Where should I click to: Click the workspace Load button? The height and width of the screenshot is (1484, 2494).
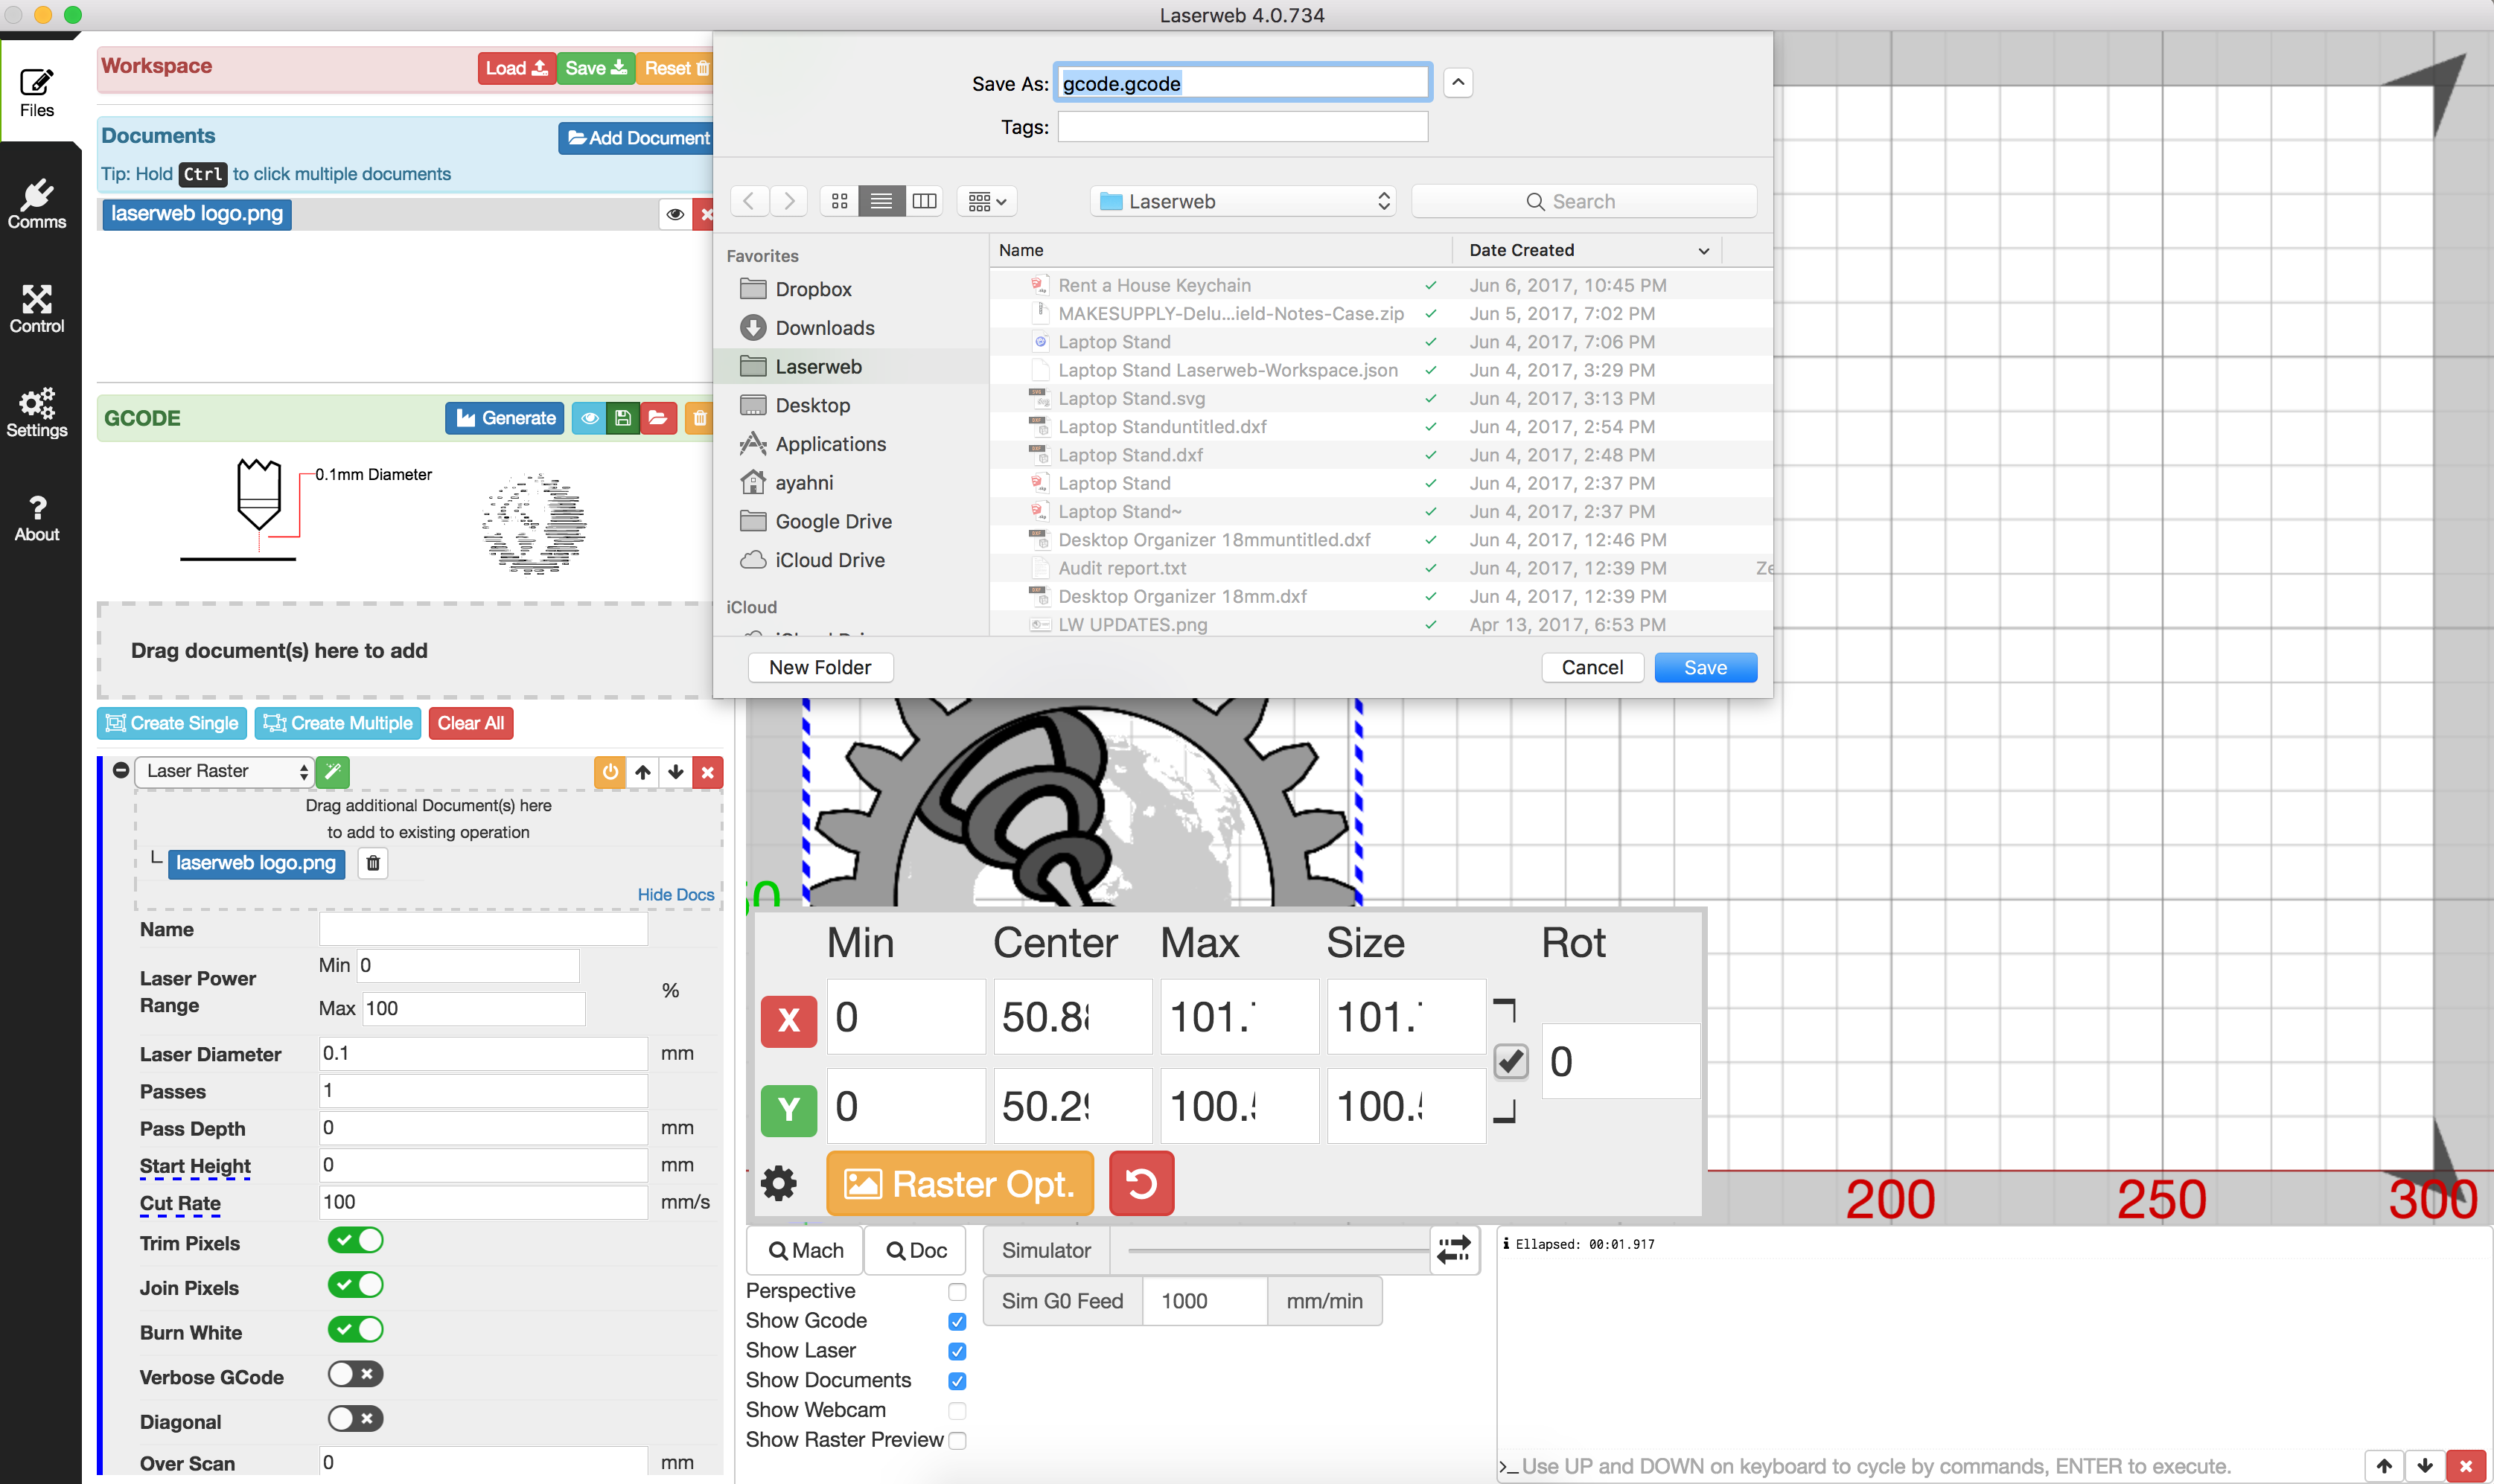pyautogui.click(x=516, y=68)
